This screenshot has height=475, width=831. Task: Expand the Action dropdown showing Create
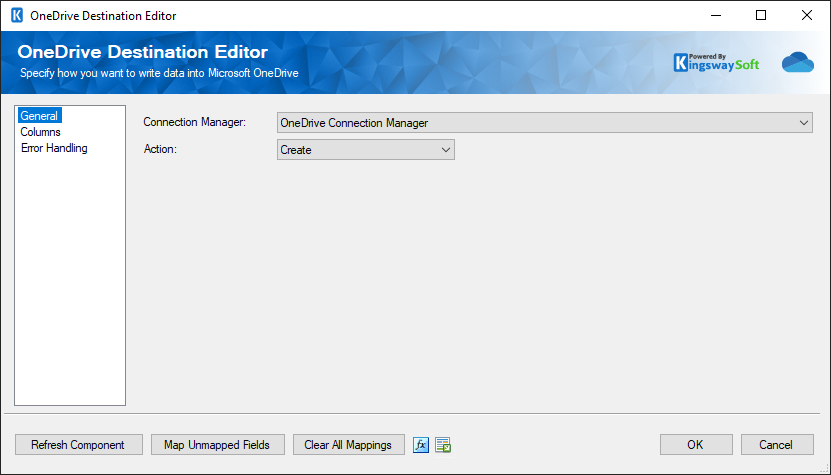click(x=366, y=149)
